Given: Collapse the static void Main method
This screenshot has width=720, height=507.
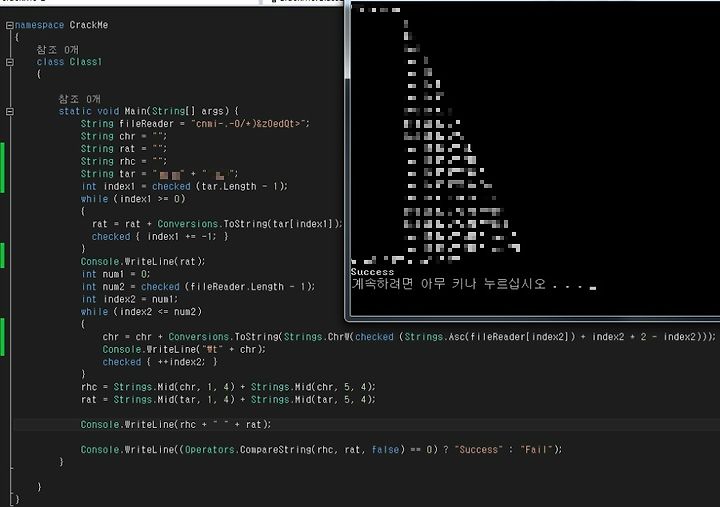Looking at the screenshot, I should [x=10, y=111].
